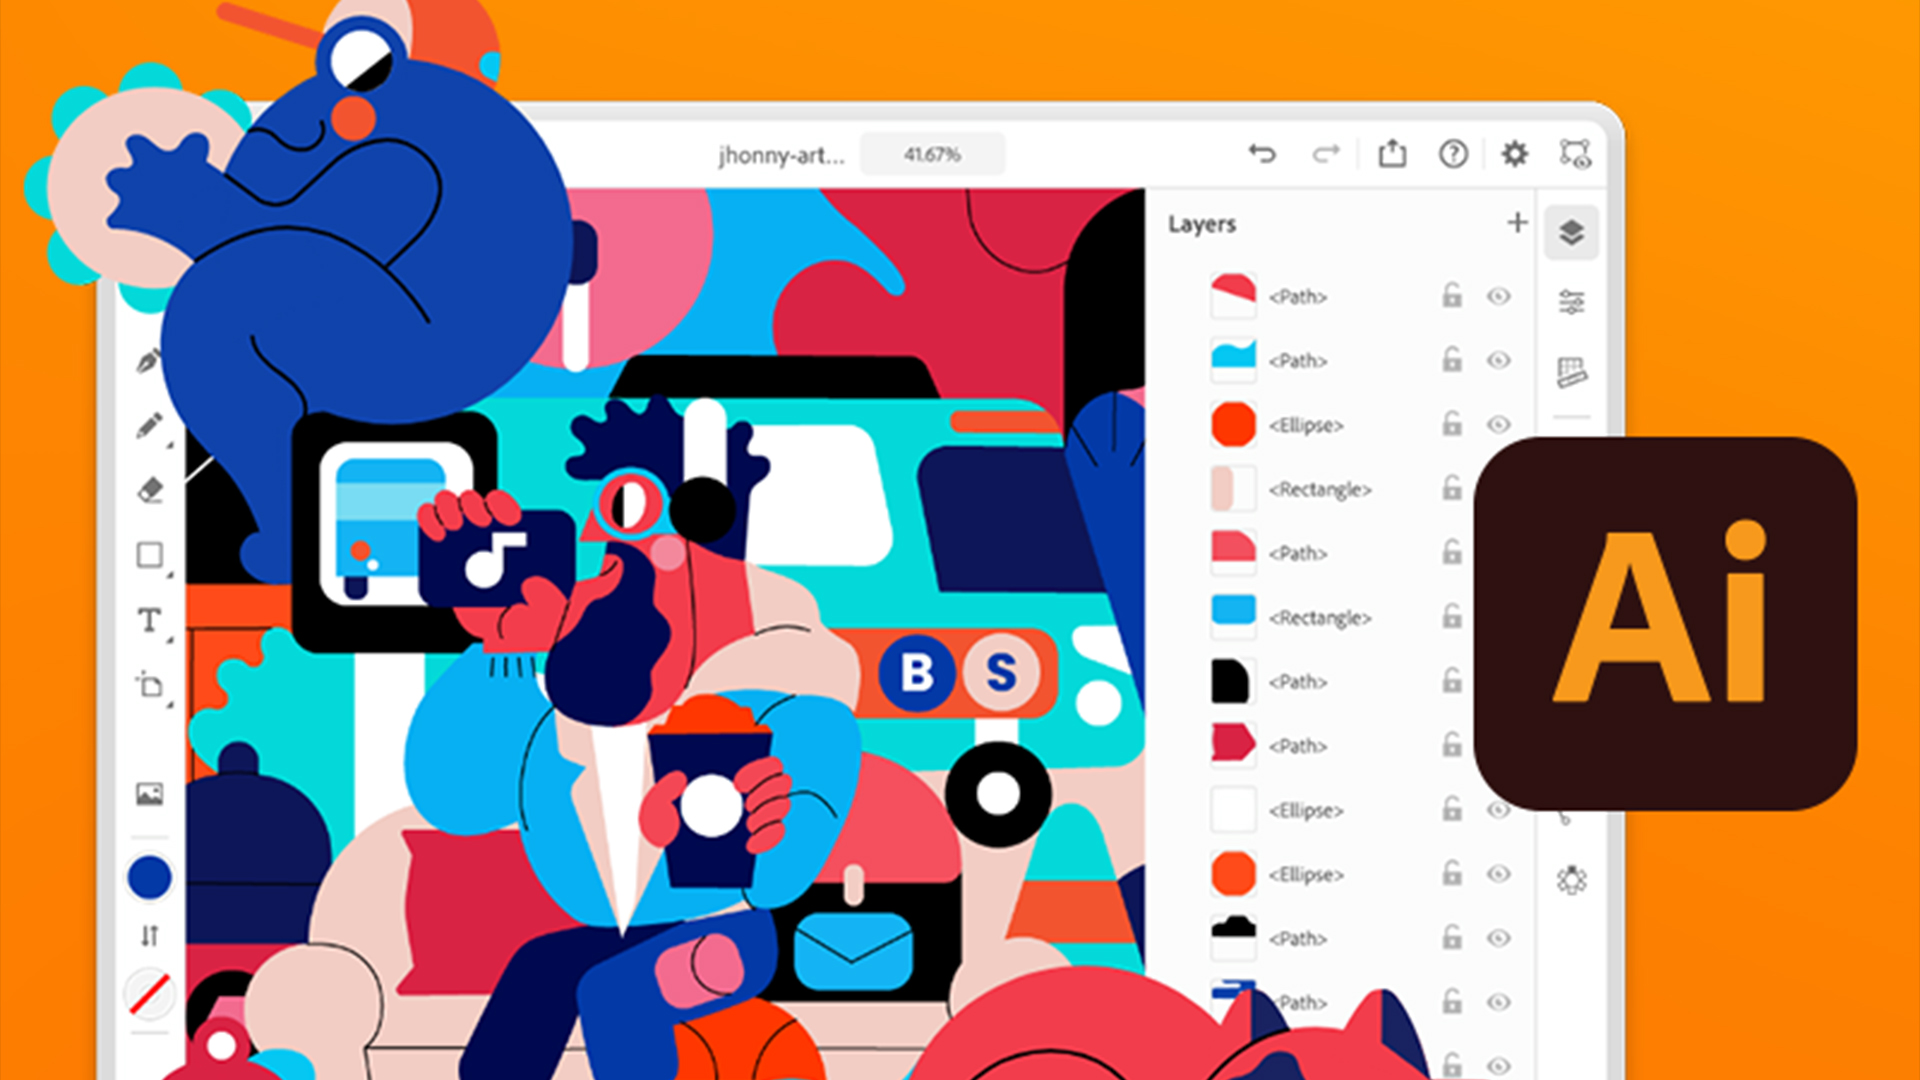
Task: Select the Text tool in toolbar
Action: click(149, 618)
